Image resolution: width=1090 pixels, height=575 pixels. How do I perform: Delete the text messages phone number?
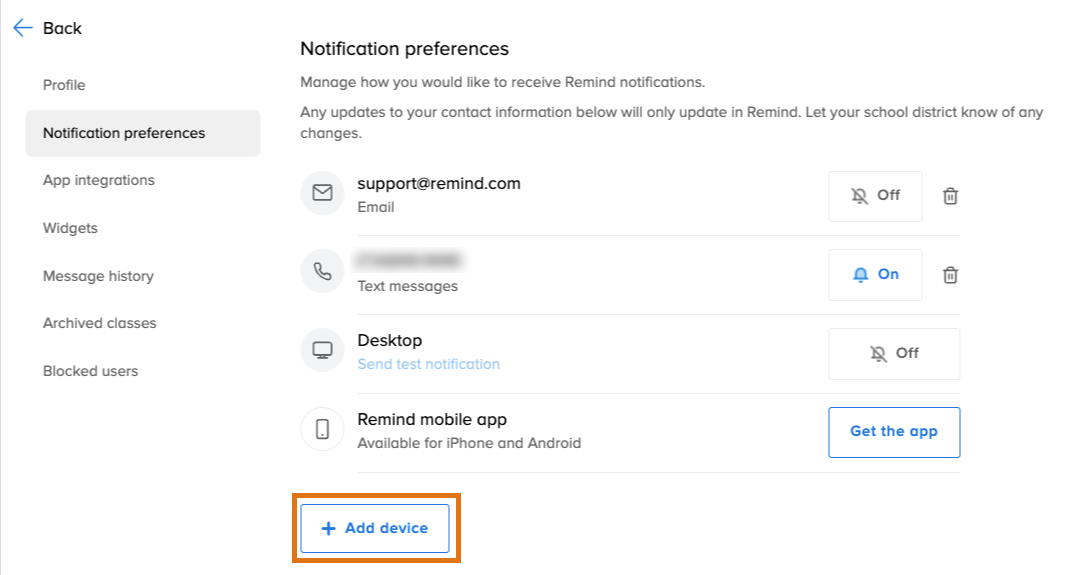950,275
